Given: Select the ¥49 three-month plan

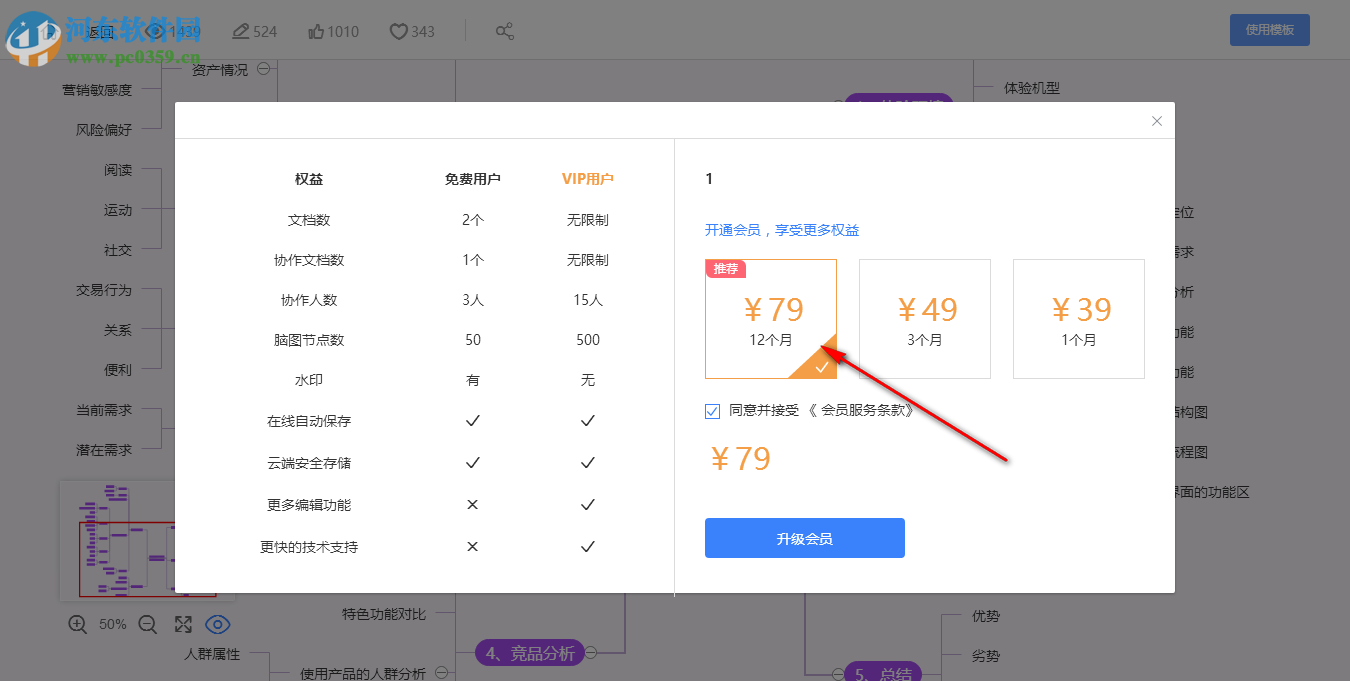Looking at the screenshot, I should (924, 318).
